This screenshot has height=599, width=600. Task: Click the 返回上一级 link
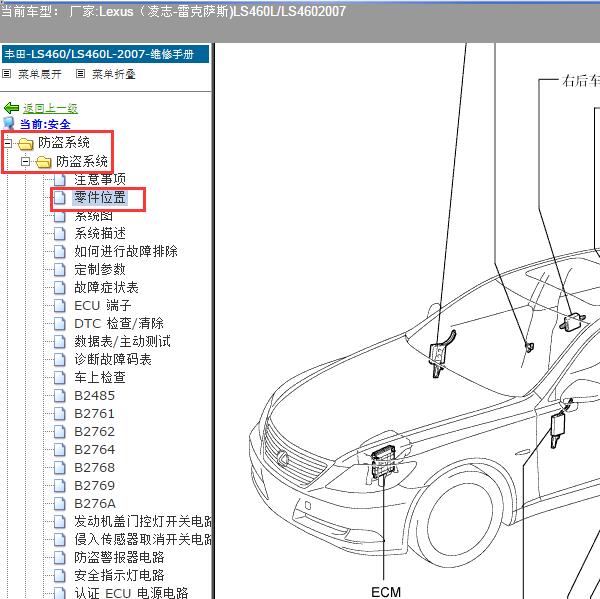click(x=50, y=108)
